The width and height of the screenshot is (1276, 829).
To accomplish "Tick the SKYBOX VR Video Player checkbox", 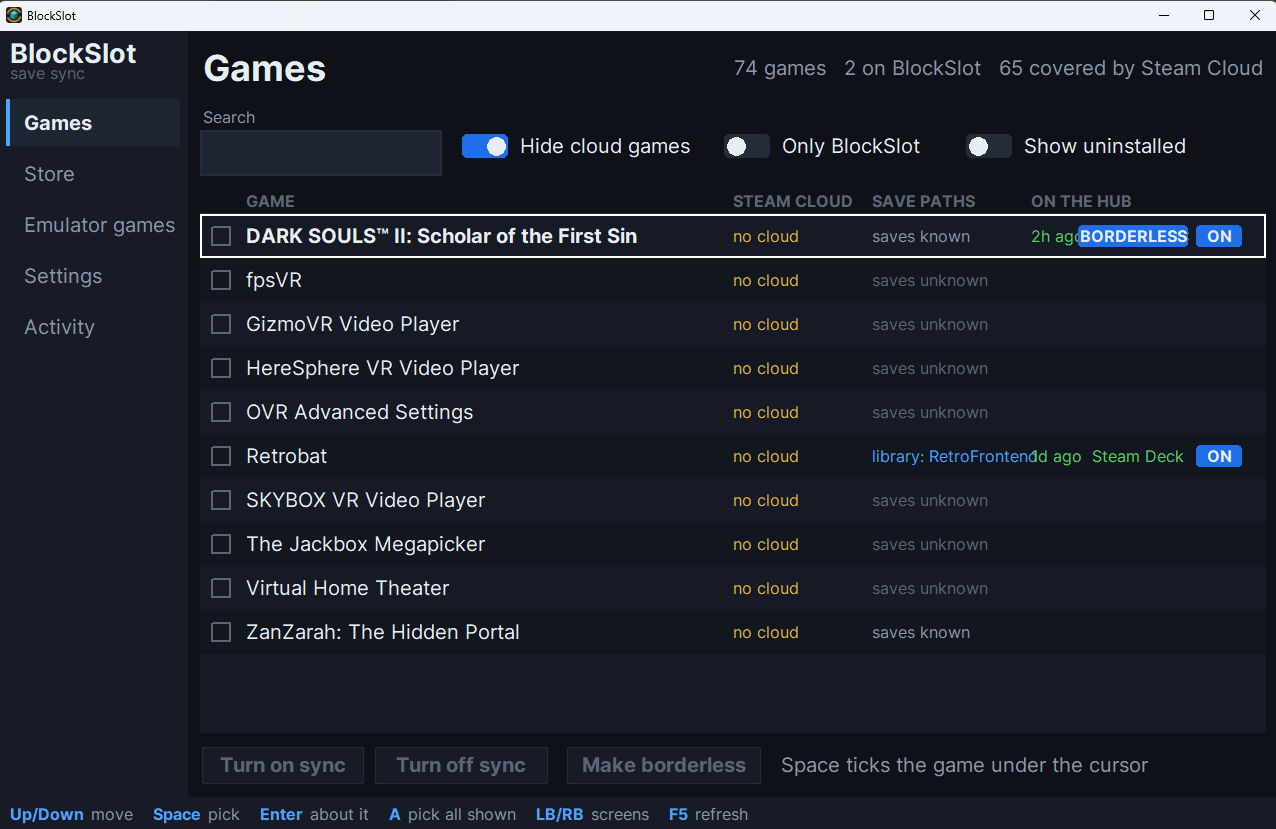I will [221, 500].
